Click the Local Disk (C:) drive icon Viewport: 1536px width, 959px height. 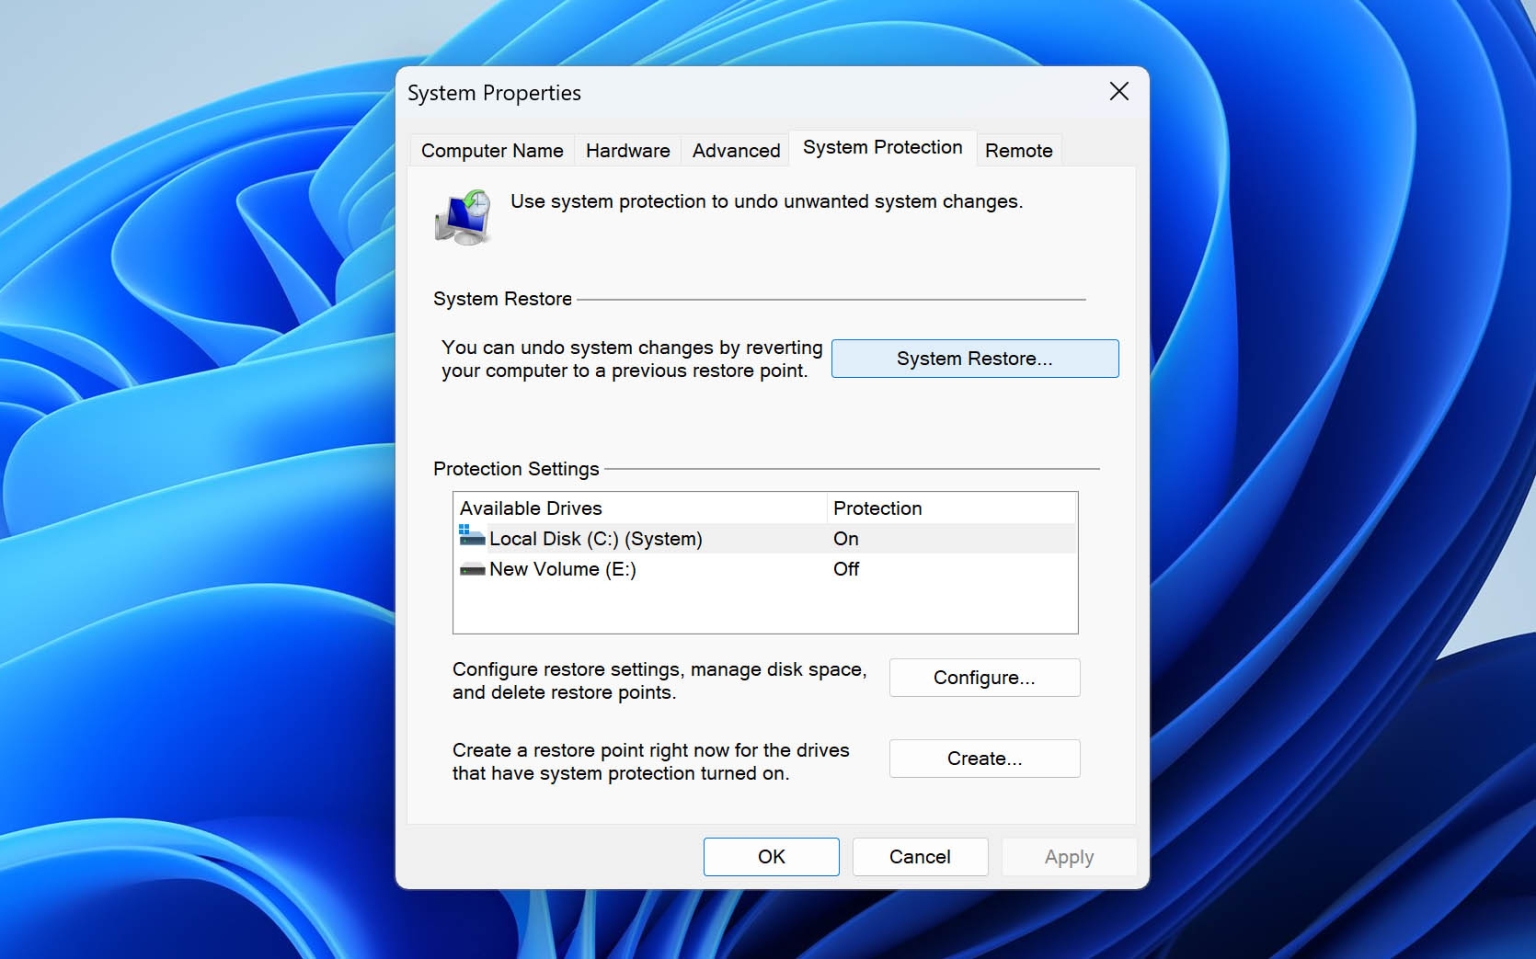[472, 536]
